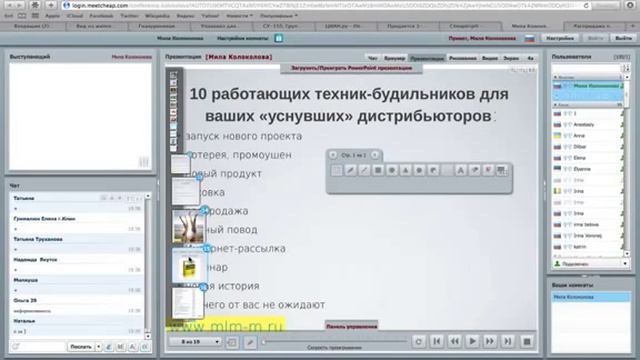Switch to the Экран tab
The image size is (640, 360).
tap(511, 58)
